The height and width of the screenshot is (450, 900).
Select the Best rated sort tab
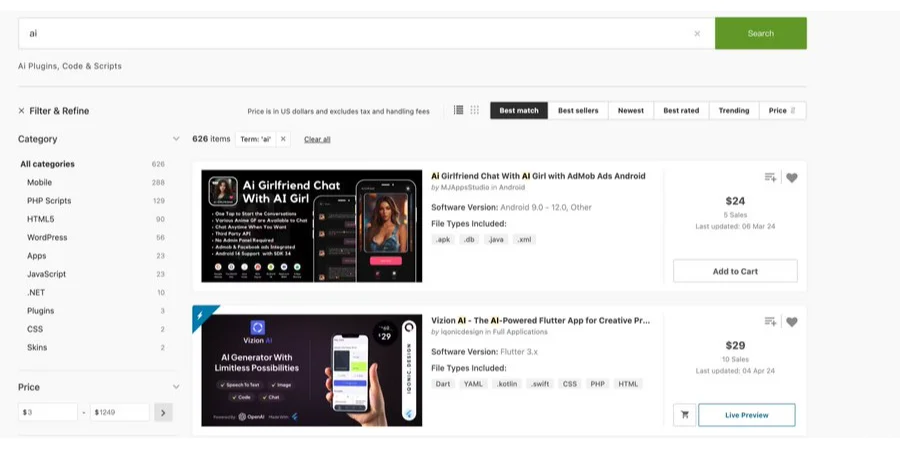[x=681, y=111]
